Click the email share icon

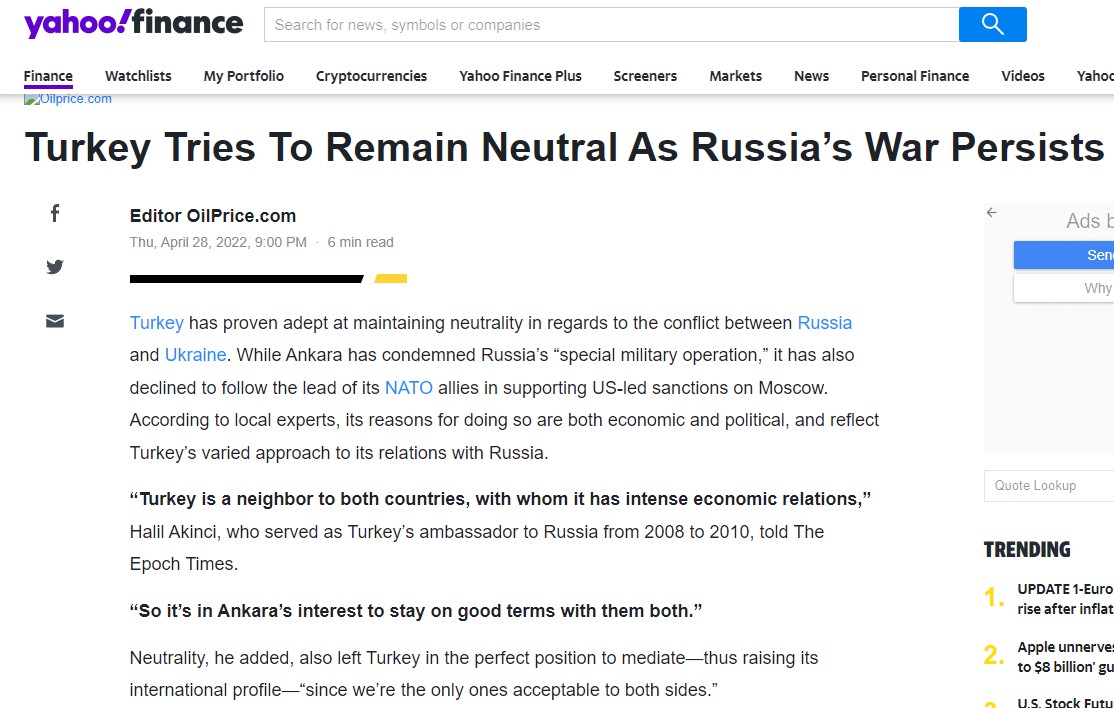coord(55,321)
